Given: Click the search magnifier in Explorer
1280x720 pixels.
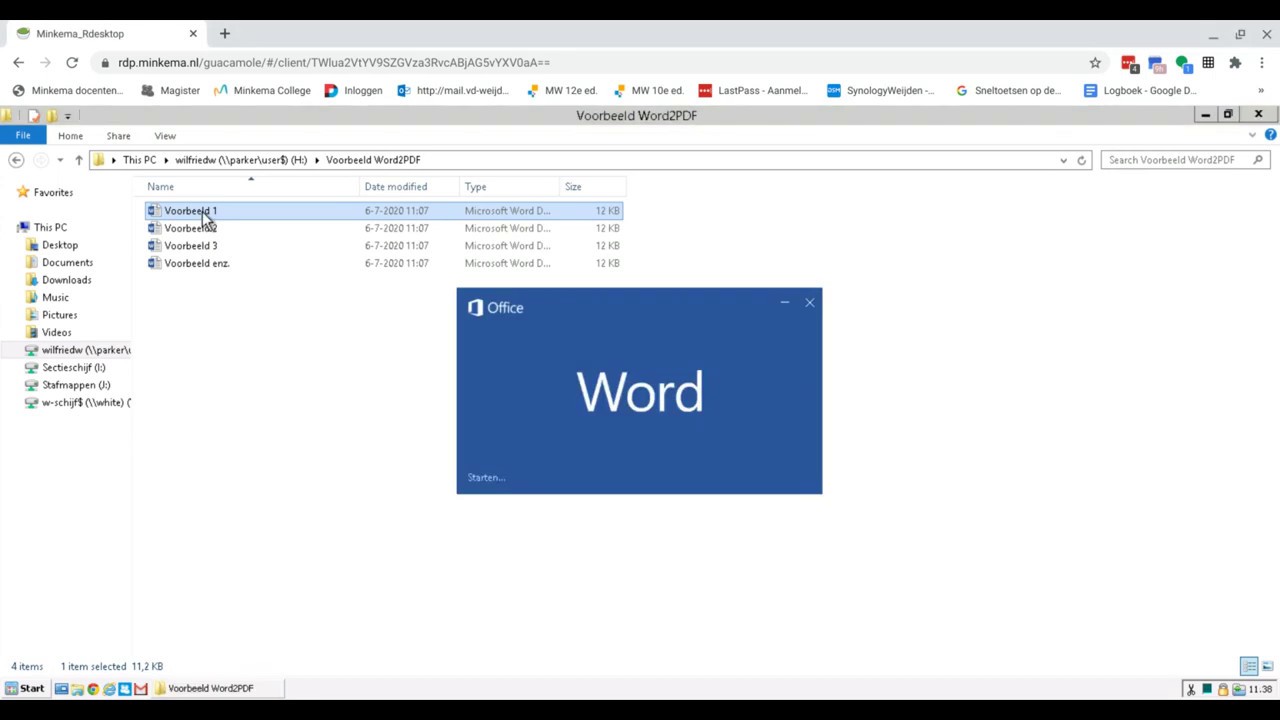Looking at the screenshot, I should click(1258, 160).
